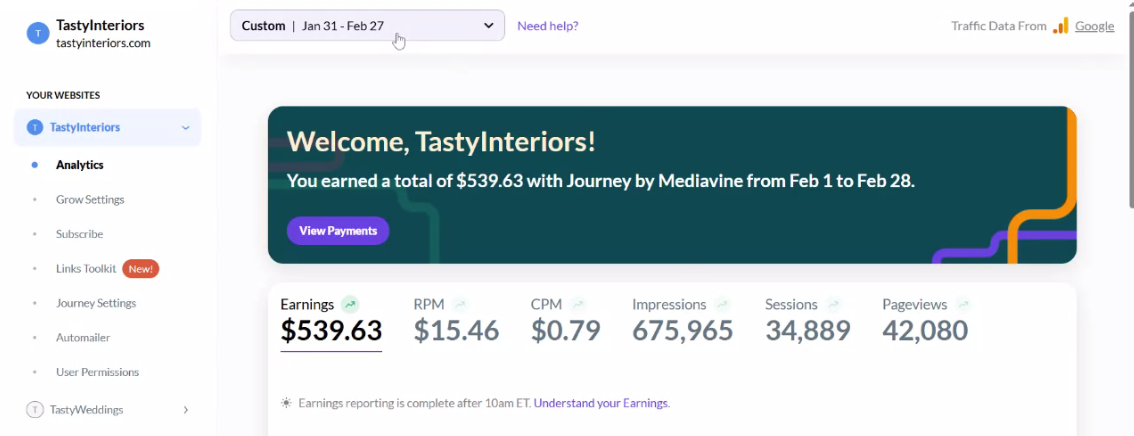This screenshot has width=1134, height=436.
Task: Collapse the TastyInteriors website section chevron
Action: (185, 128)
